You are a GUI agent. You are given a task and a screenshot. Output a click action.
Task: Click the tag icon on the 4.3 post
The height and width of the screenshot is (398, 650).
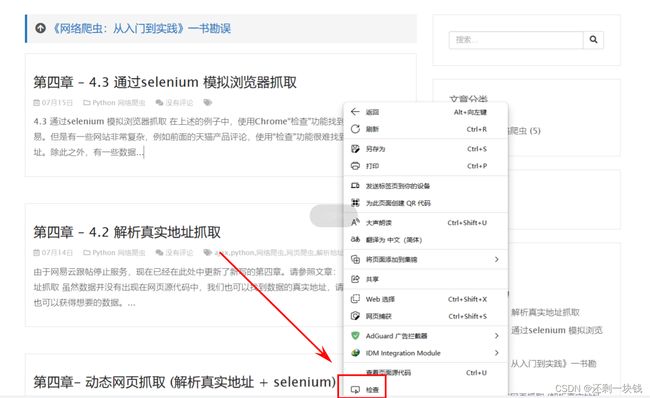[208, 102]
